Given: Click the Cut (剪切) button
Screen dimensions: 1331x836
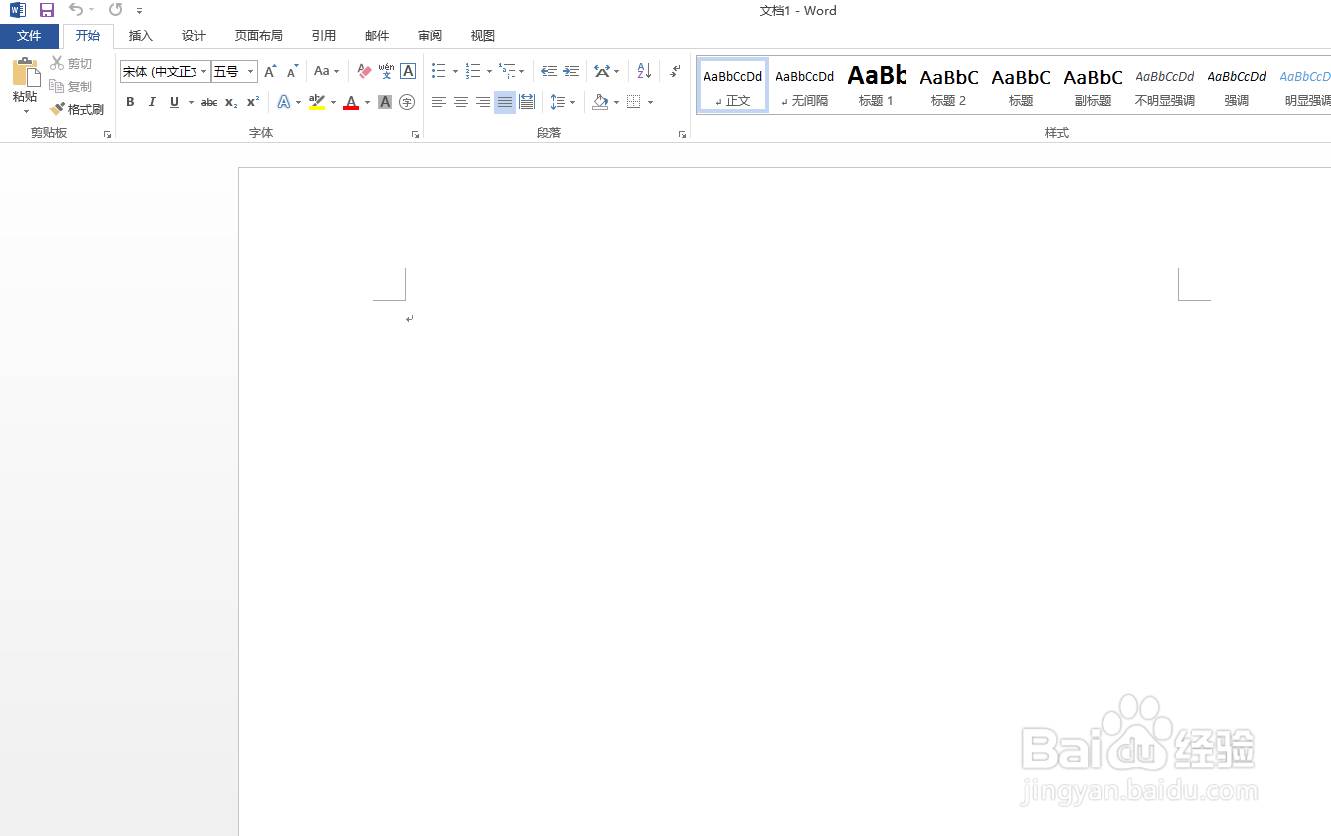Looking at the screenshot, I should (x=71, y=64).
